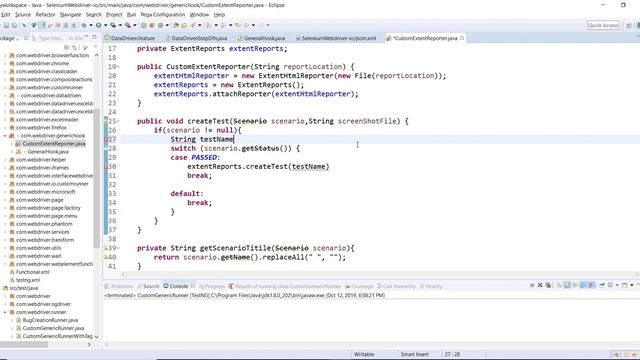This screenshot has height=360, width=640.
Task: Open the Run button dropdown arrow
Action: [105, 25]
